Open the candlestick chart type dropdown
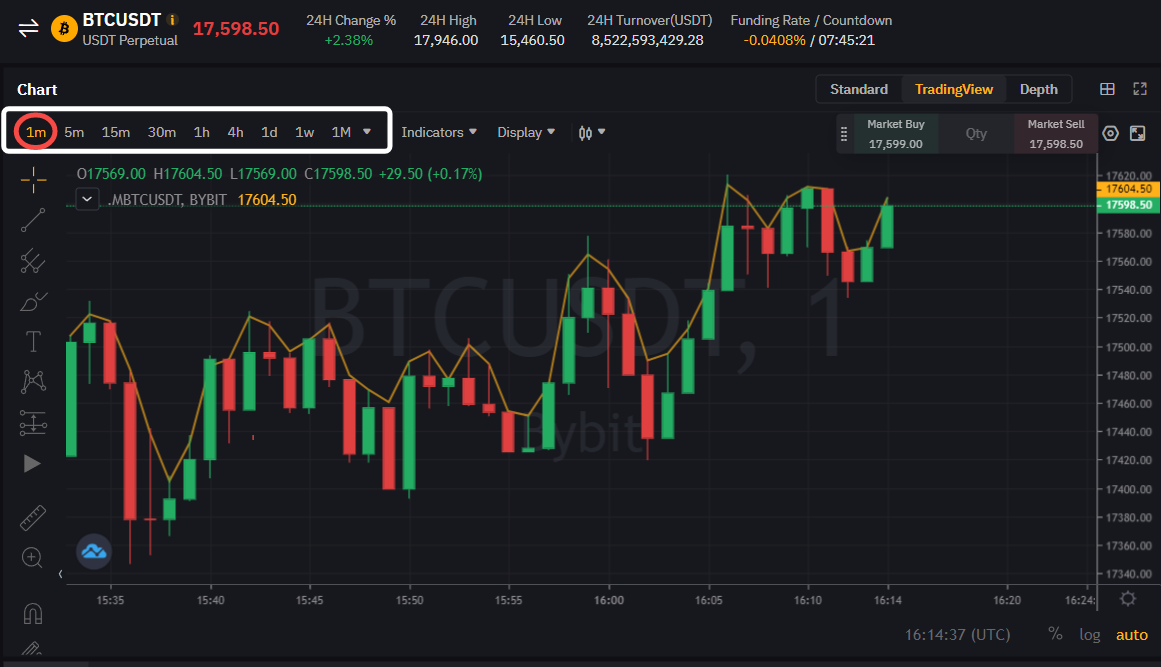The height and width of the screenshot is (667, 1161). pyautogui.click(x=592, y=132)
